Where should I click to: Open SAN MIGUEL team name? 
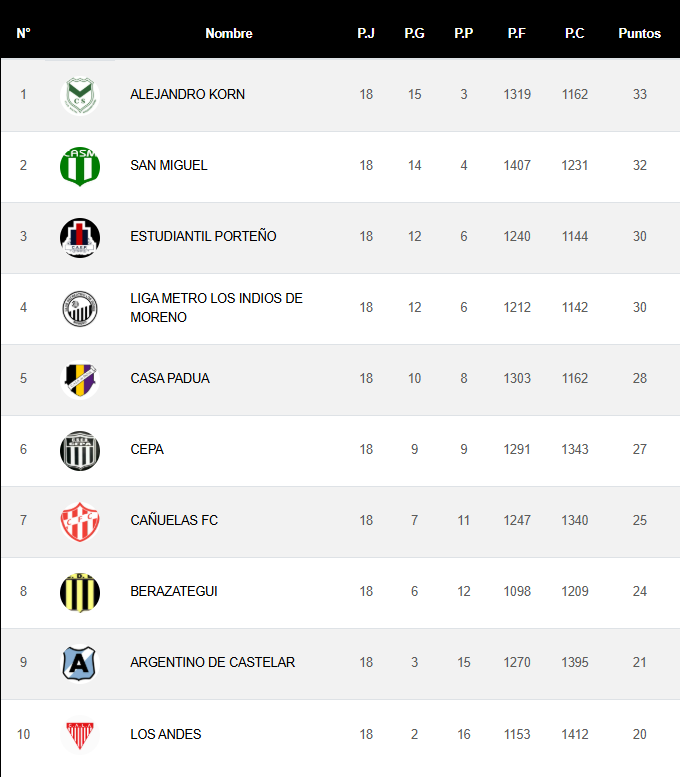tap(169, 166)
